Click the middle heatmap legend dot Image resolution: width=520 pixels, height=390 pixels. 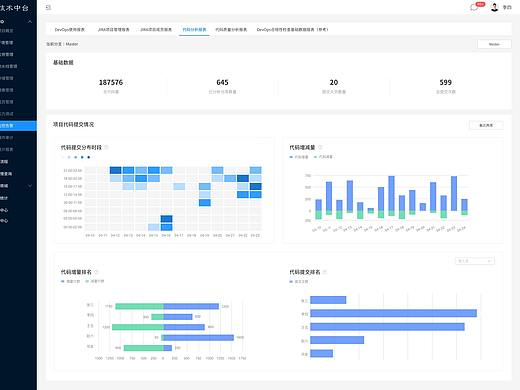pyautogui.click(x=76, y=157)
